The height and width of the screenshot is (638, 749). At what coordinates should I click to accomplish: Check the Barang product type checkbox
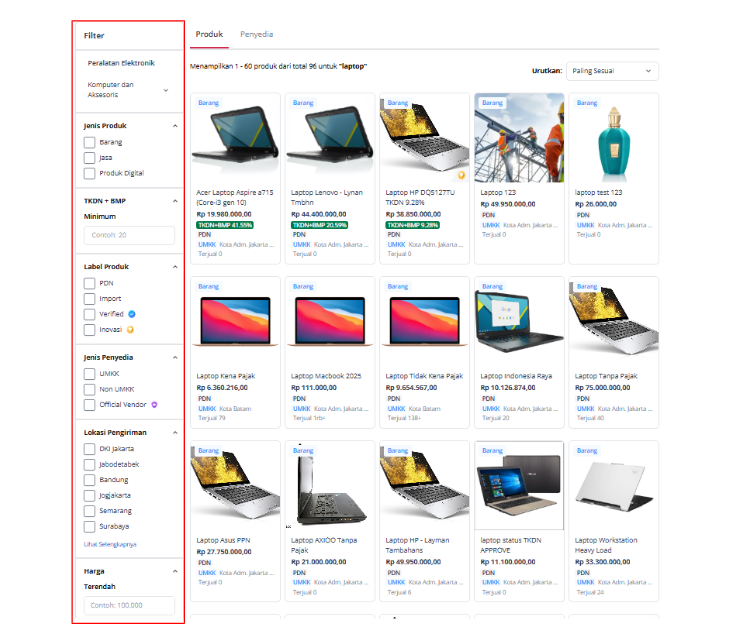pyautogui.click(x=89, y=142)
